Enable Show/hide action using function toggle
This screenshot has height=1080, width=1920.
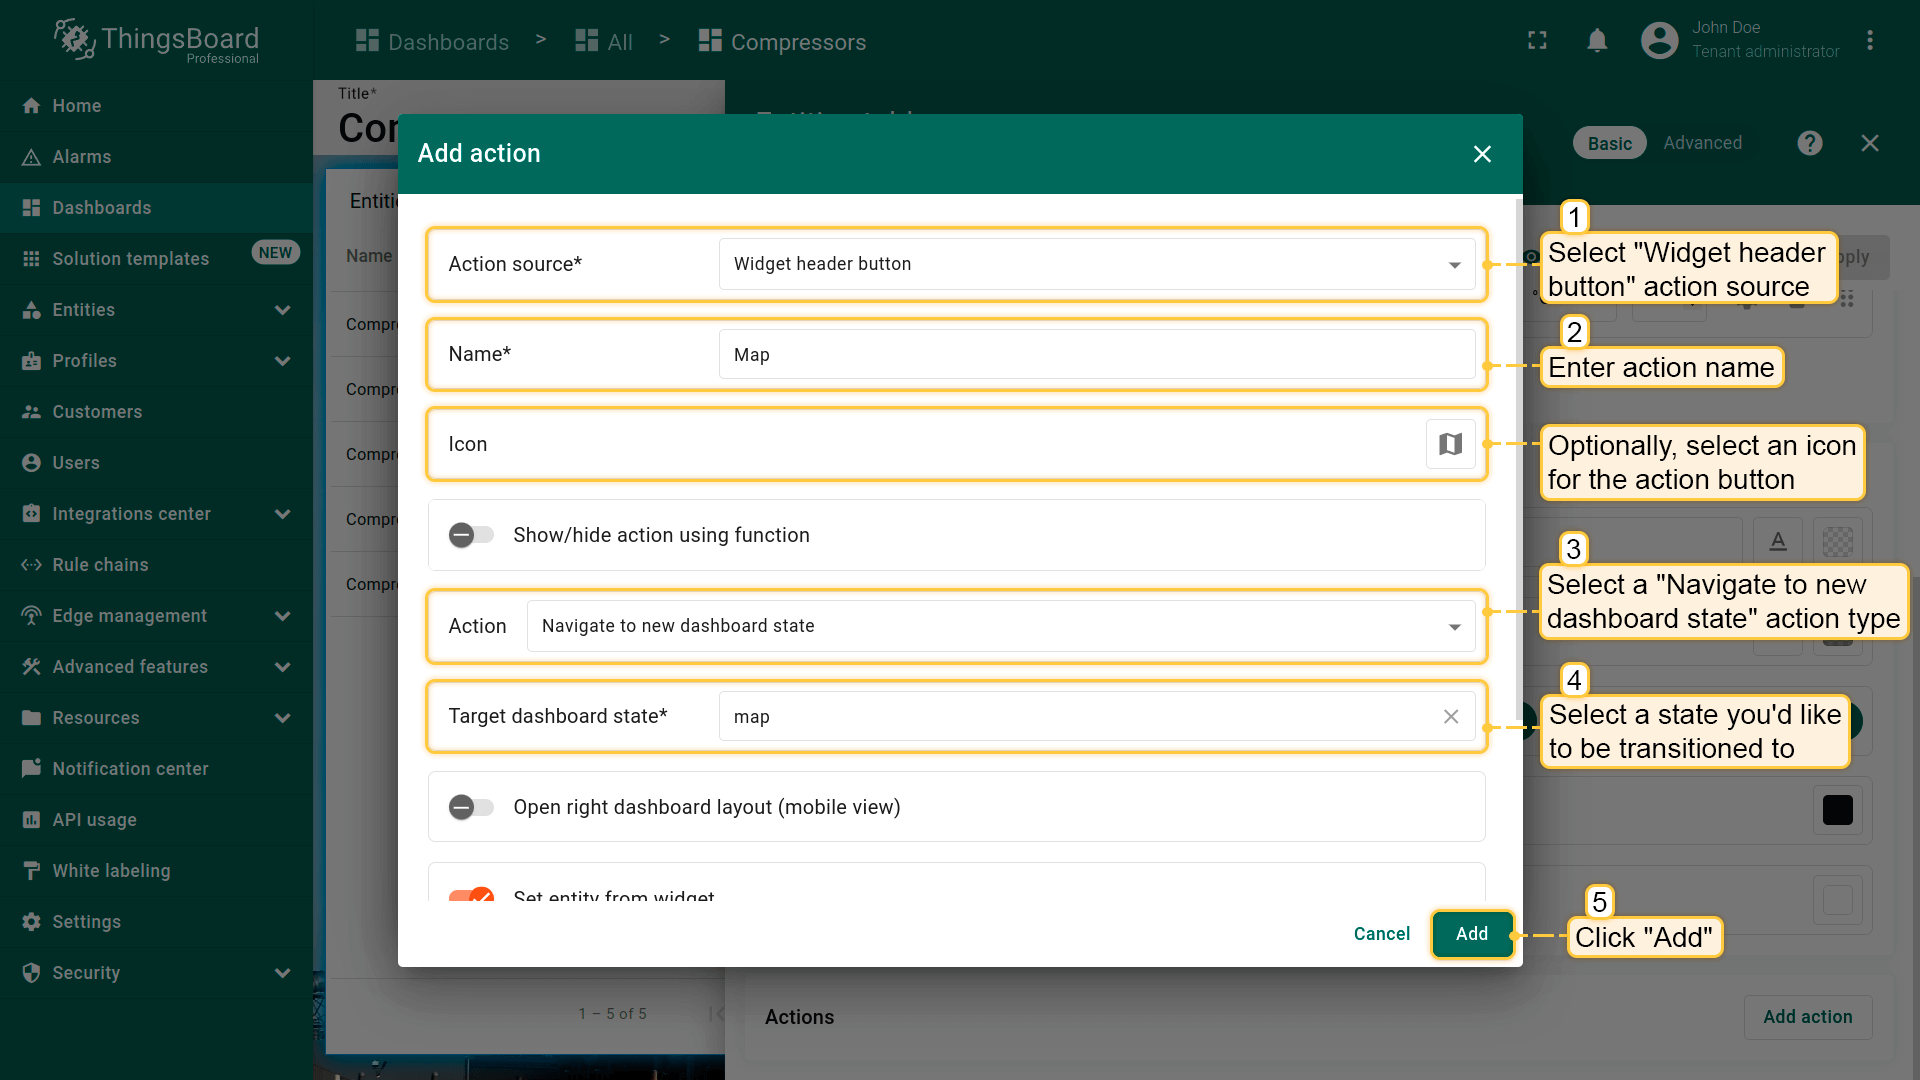click(471, 535)
